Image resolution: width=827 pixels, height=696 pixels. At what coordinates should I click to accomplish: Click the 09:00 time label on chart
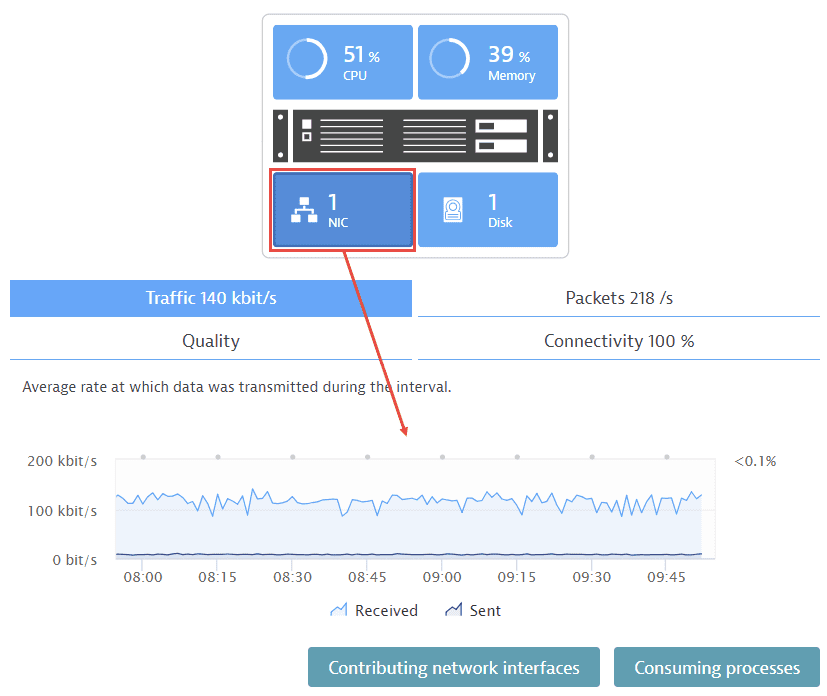pyautogui.click(x=442, y=577)
